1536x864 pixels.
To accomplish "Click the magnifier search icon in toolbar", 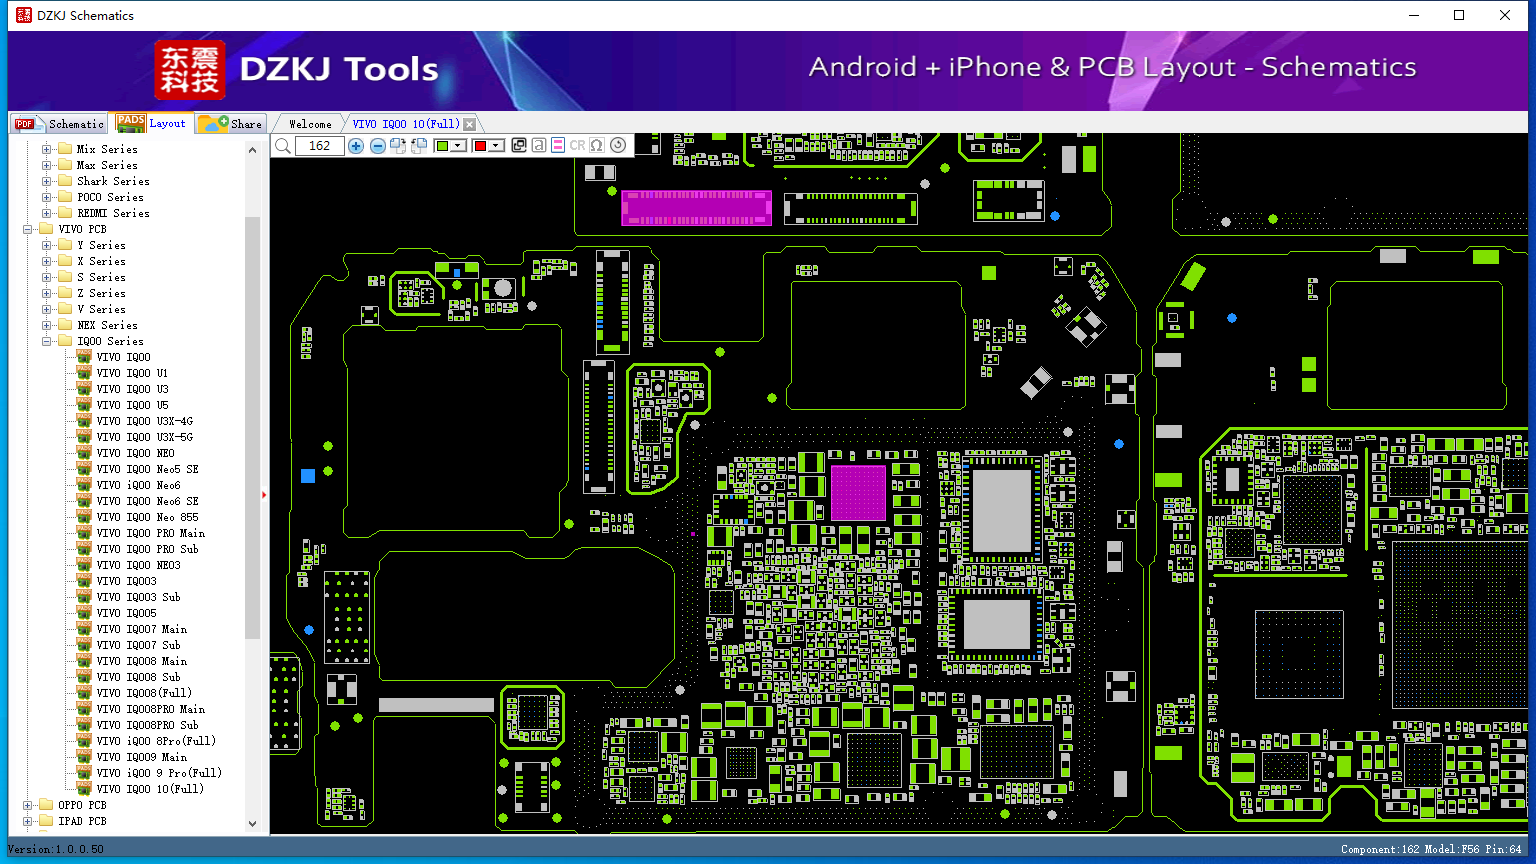I will pos(283,146).
